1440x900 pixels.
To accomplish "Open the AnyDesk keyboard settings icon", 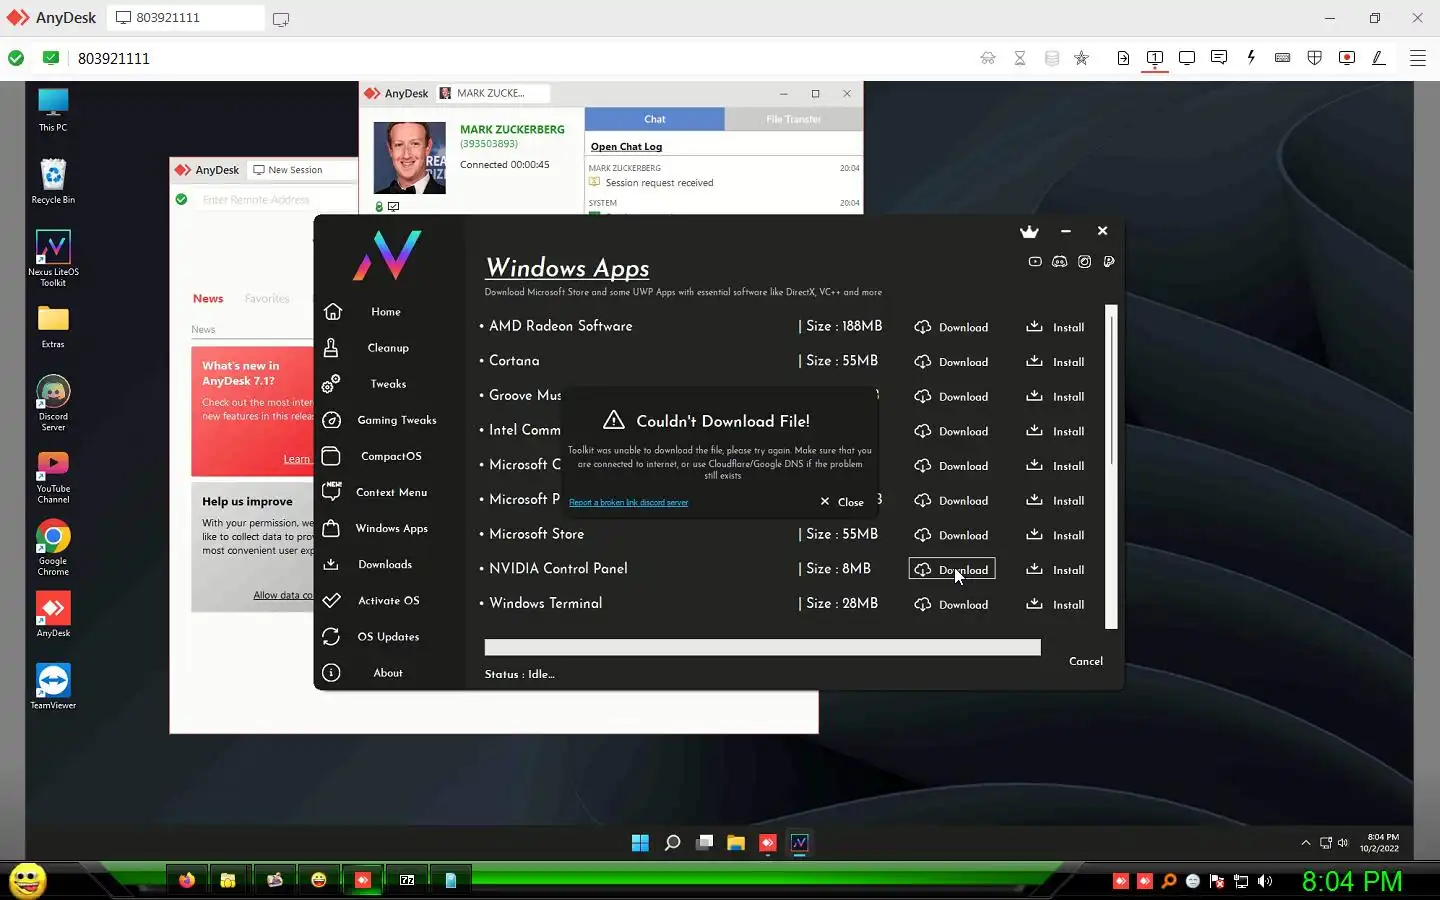I will pos(1282,58).
